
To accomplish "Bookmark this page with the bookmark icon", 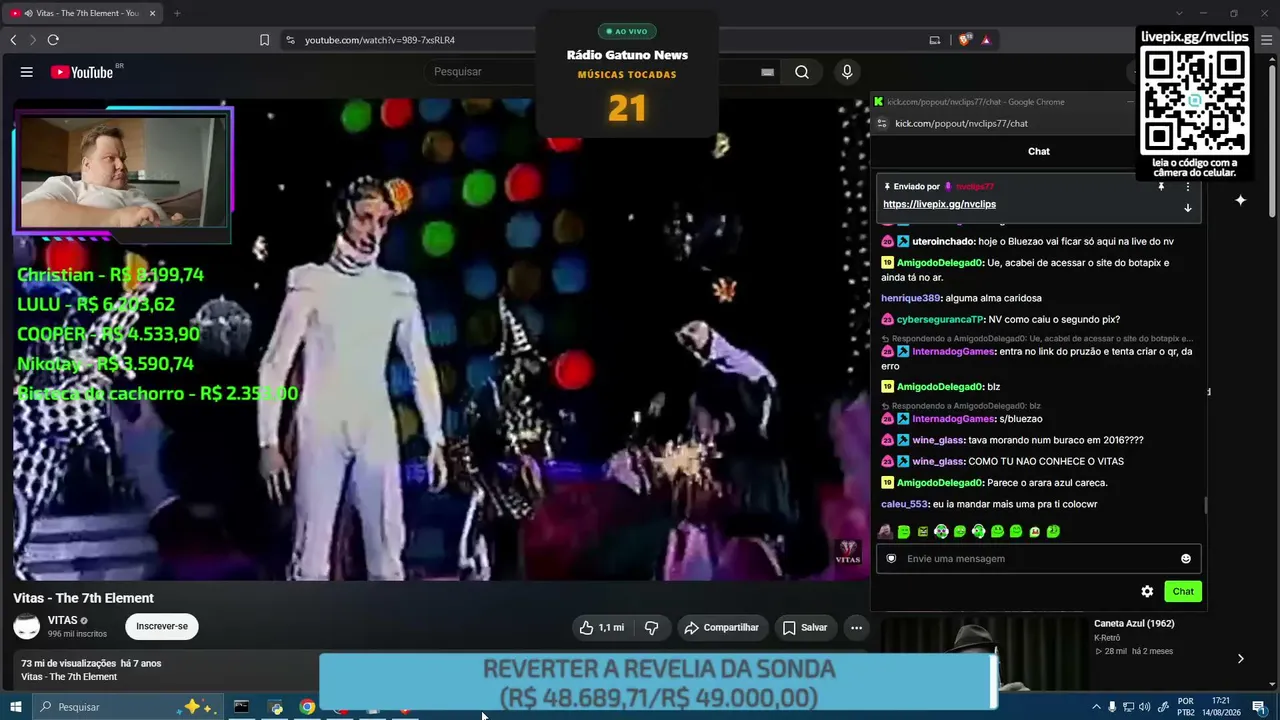I will pyautogui.click(x=264, y=40).
